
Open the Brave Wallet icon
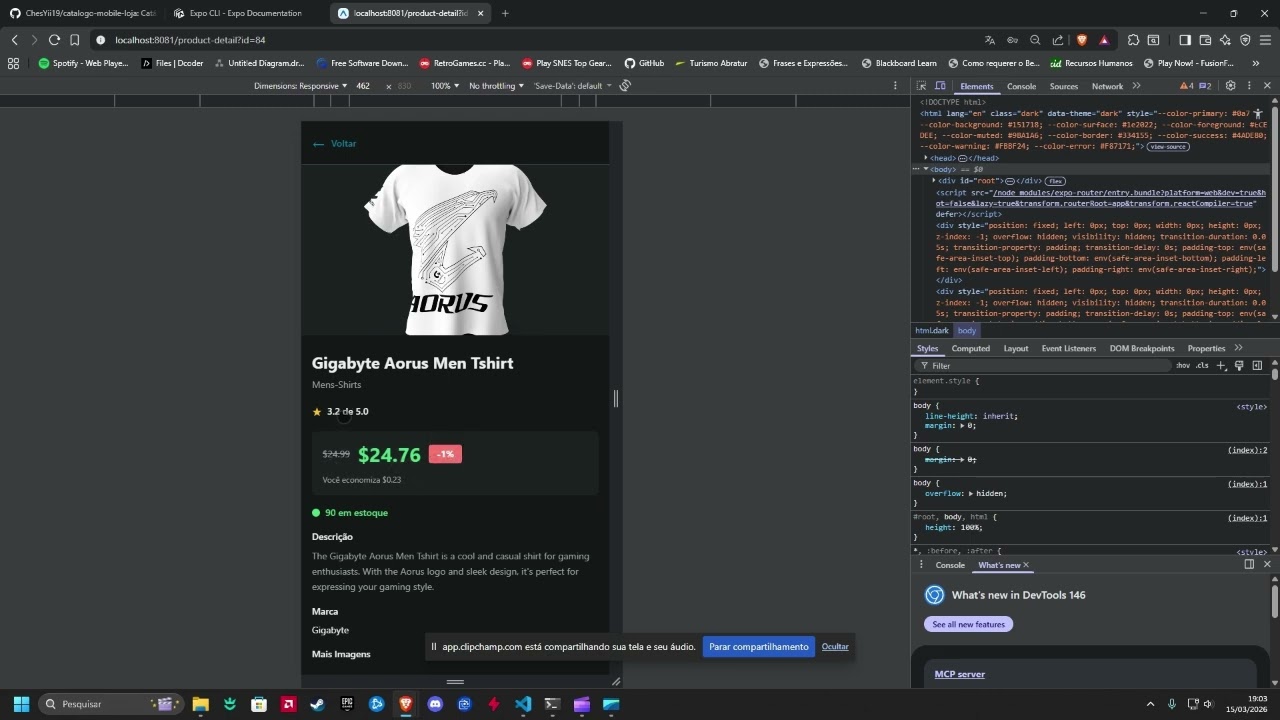(x=1205, y=40)
